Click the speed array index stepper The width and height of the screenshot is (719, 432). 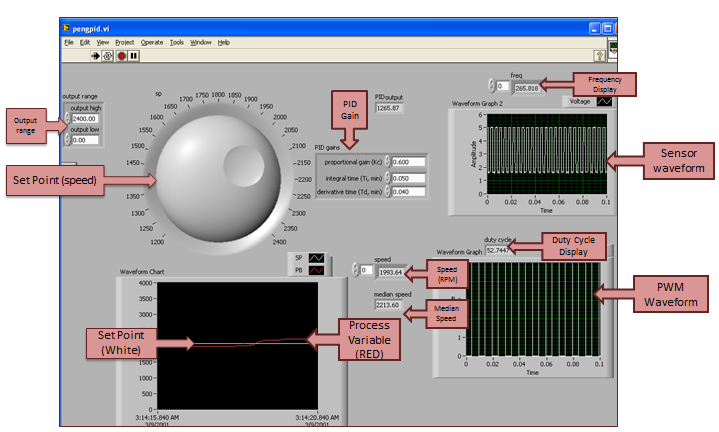click(355, 270)
